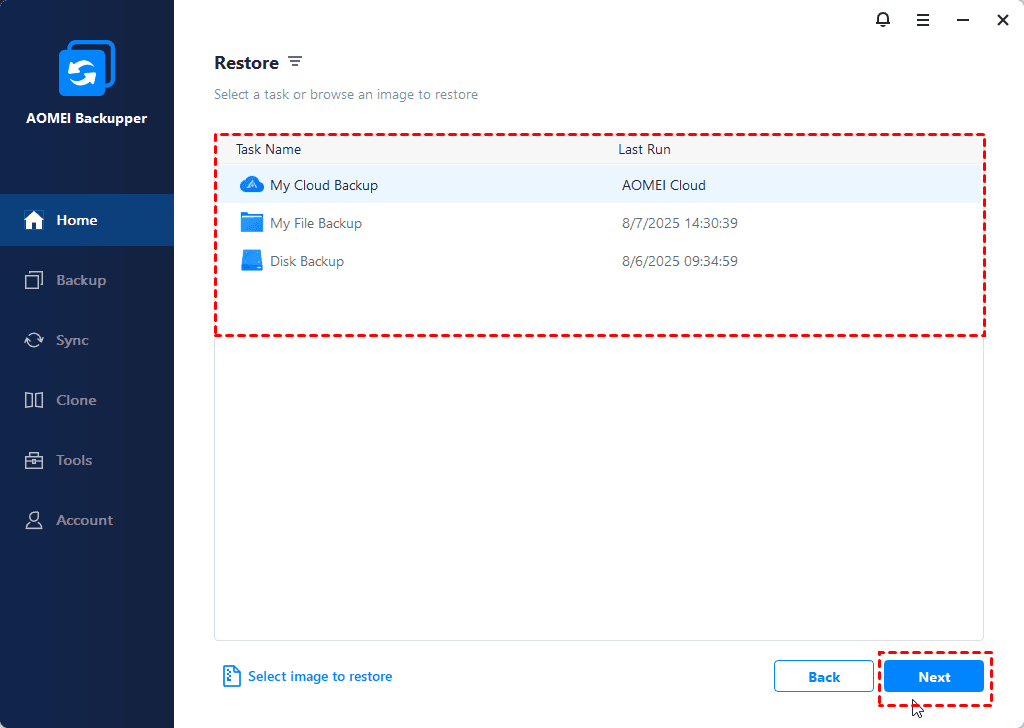1024x728 pixels.
Task: Open the Sync section label
Action: click(72, 340)
